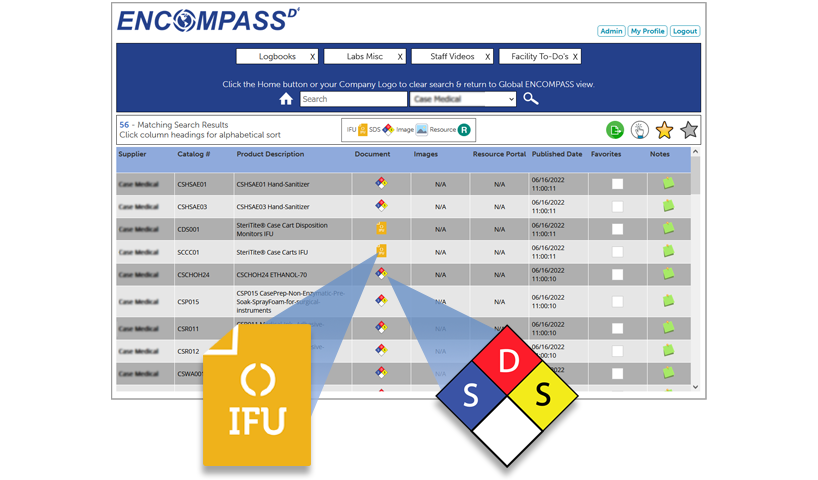Screen dimensions: 818x480
Task: Click the My Profile button
Action: pos(647,31)
